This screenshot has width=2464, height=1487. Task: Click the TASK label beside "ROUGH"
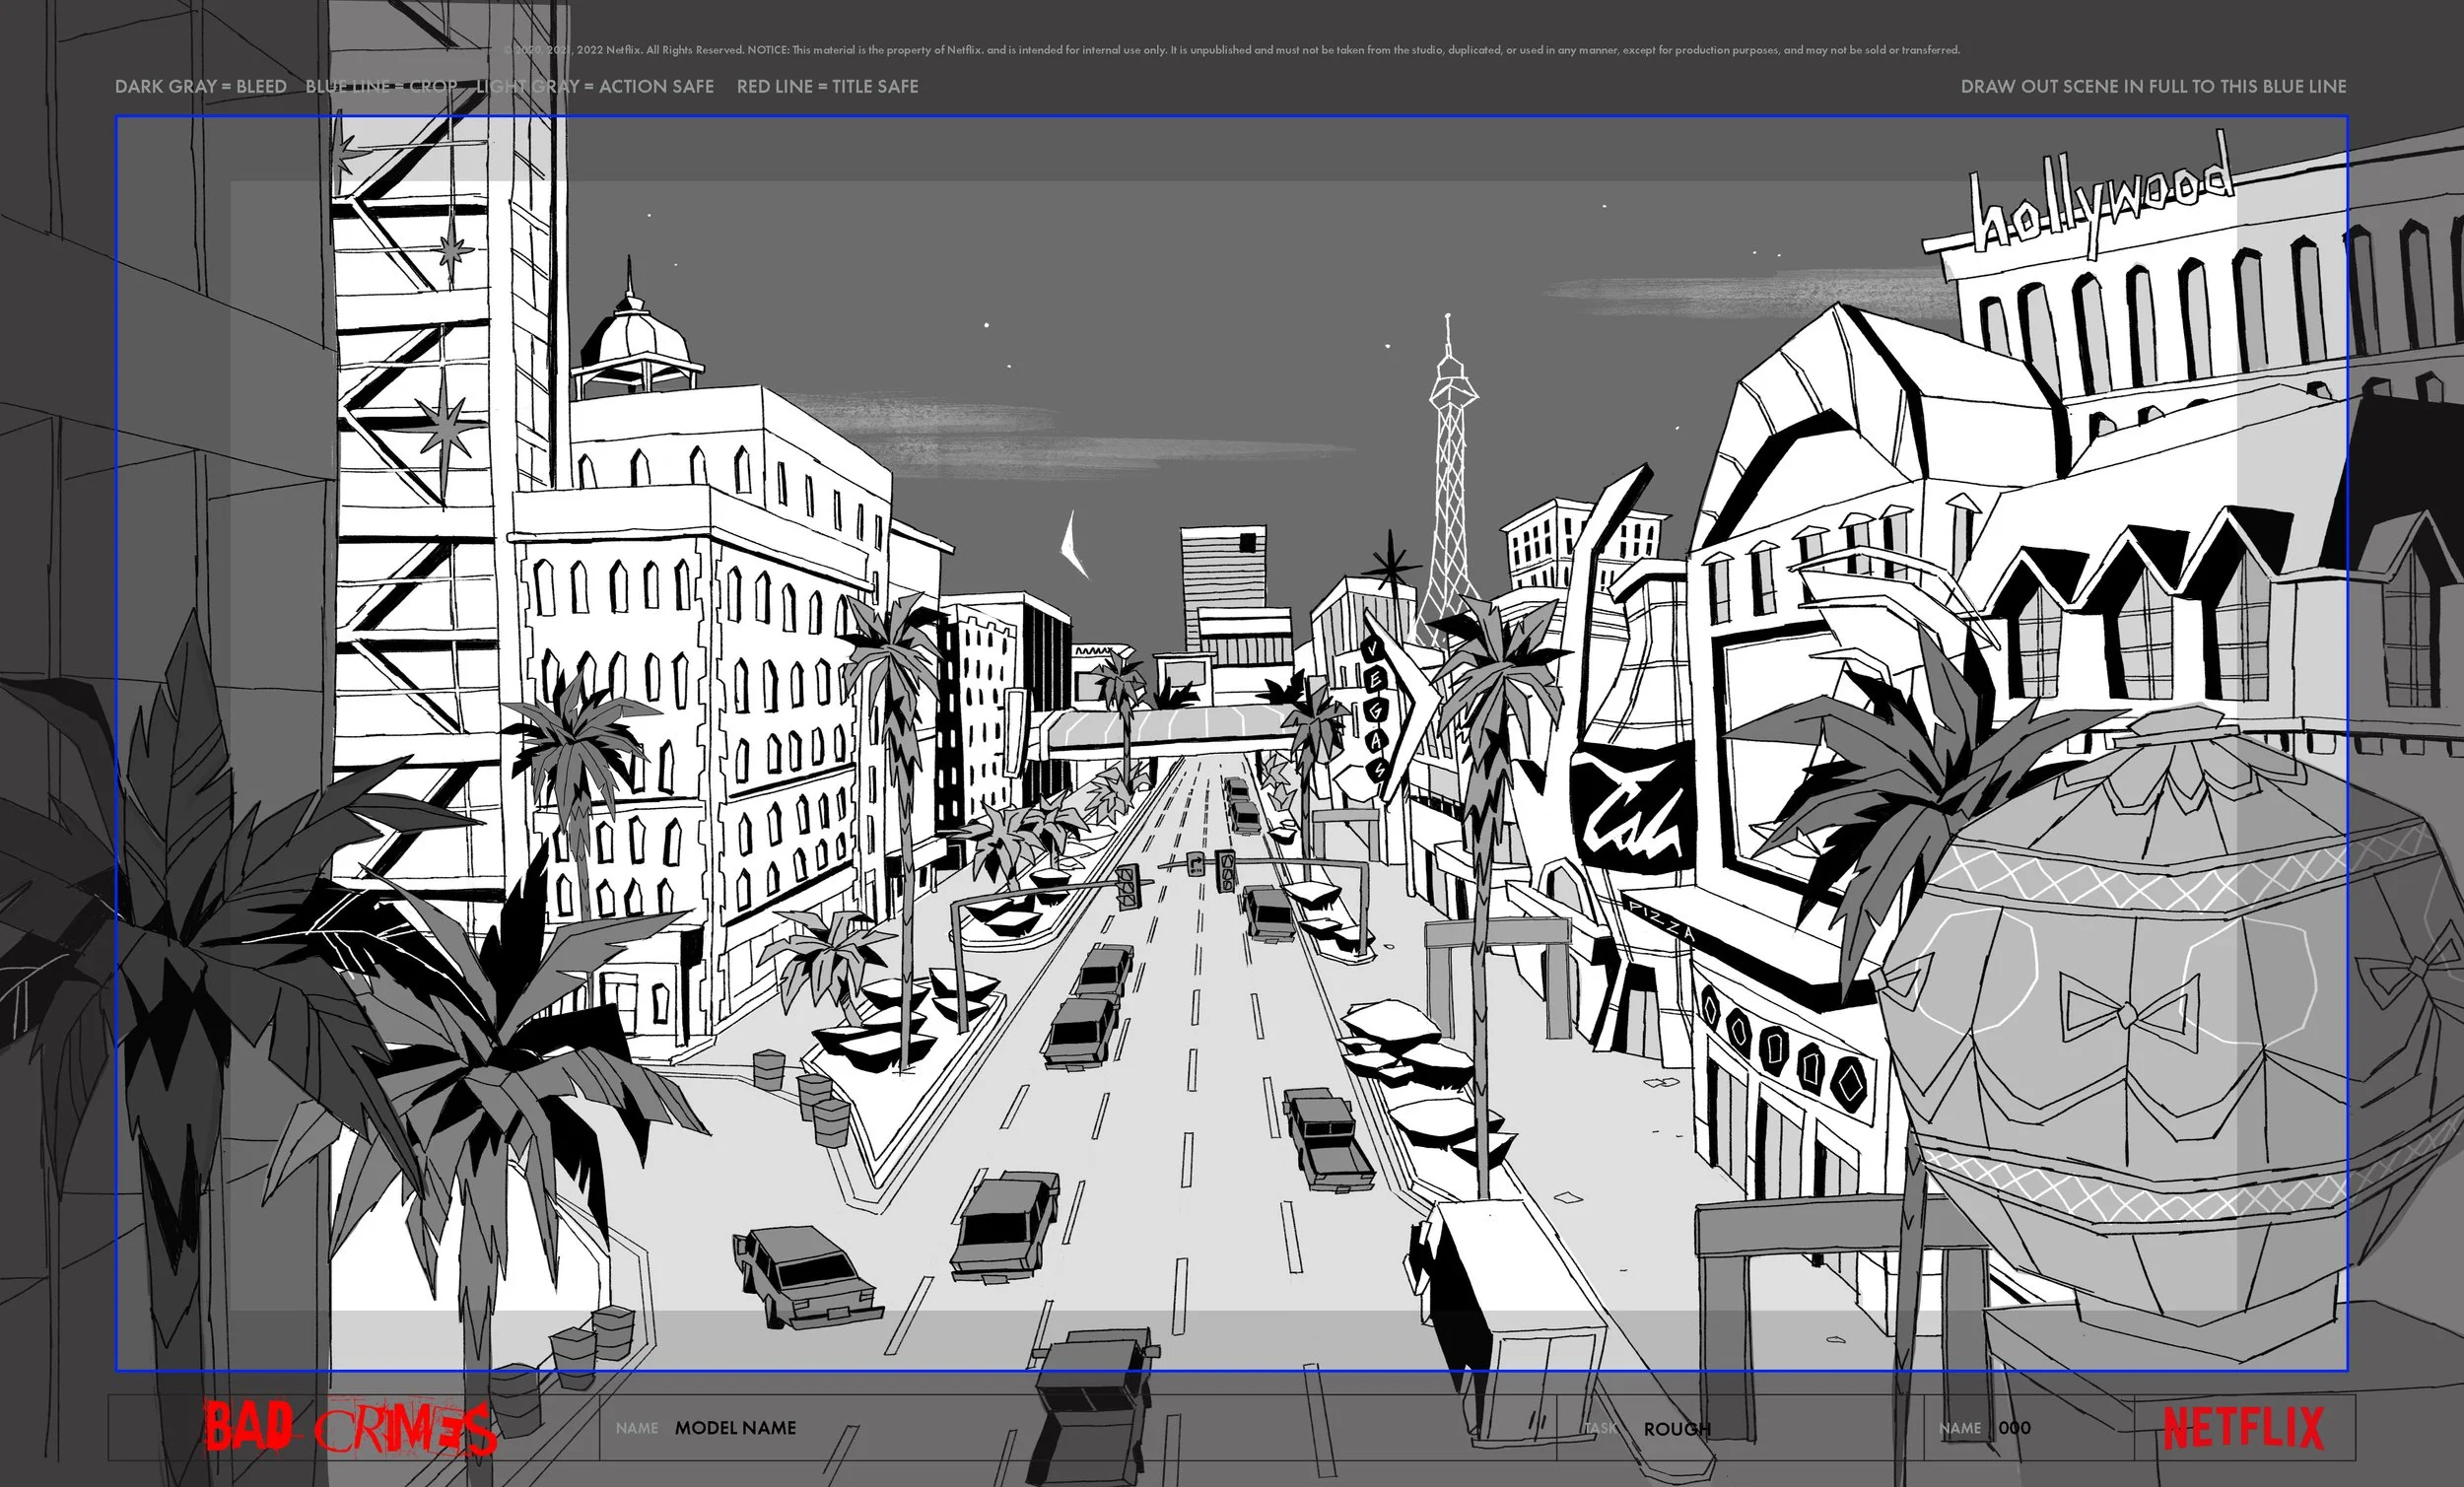point(1600,1429)
